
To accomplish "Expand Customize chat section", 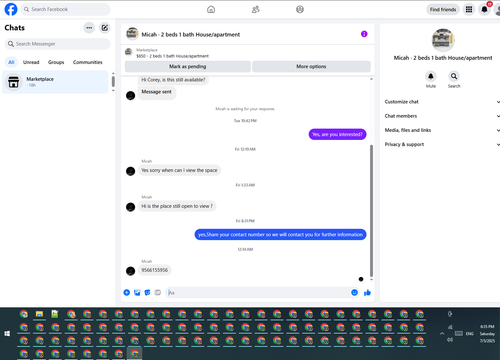I will click(x=441, y=102).
